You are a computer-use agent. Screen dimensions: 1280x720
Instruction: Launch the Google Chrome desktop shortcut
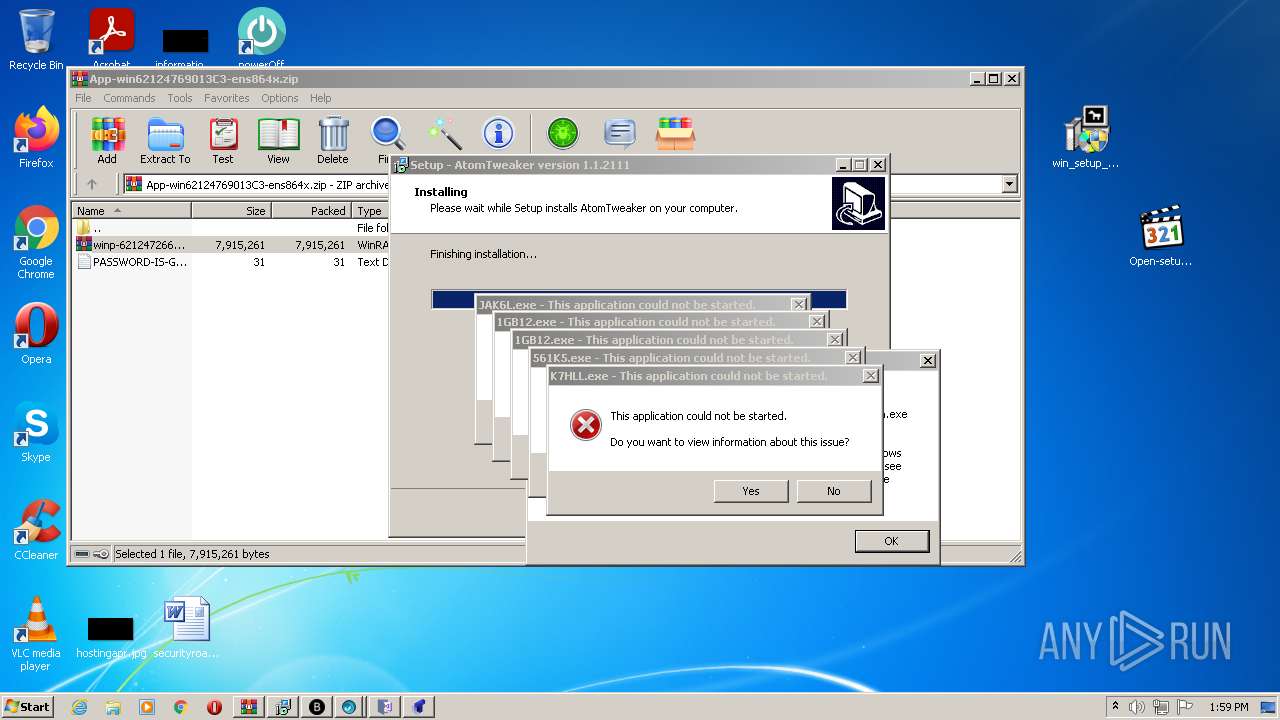[x=36, y=242]
